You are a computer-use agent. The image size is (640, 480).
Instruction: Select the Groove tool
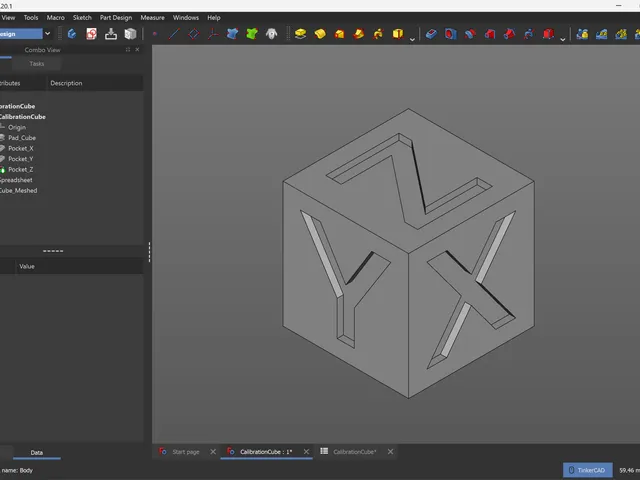tap(470, 33)
